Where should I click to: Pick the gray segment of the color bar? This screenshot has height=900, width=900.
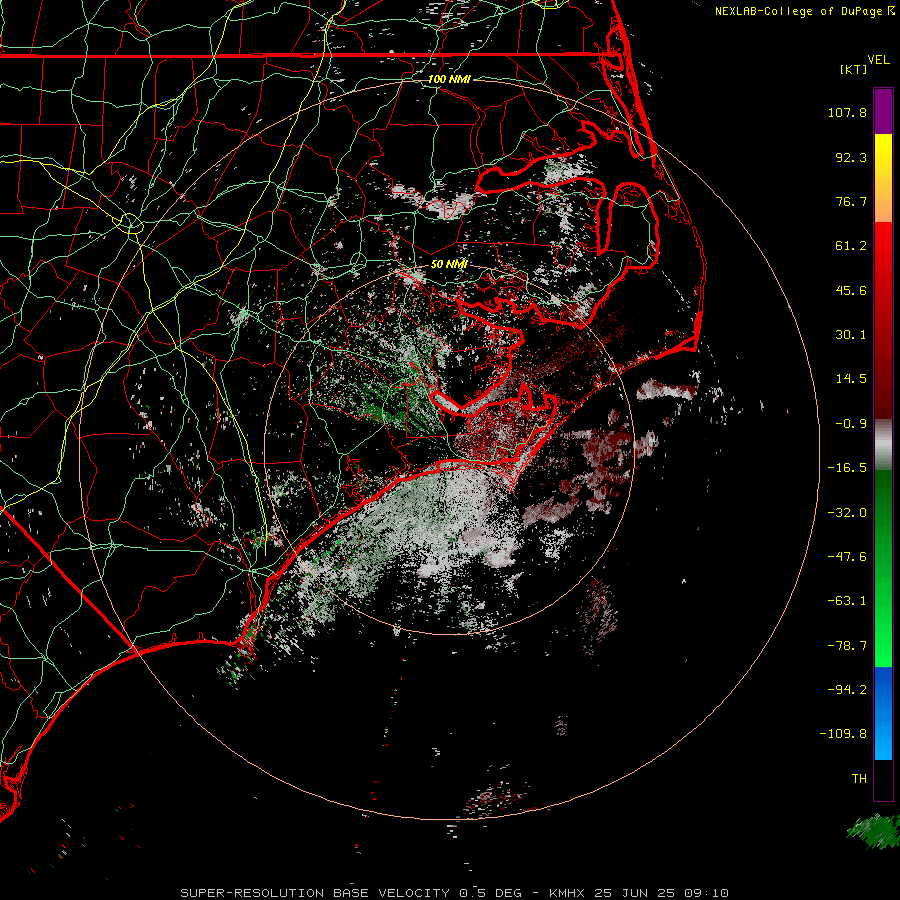883,445
